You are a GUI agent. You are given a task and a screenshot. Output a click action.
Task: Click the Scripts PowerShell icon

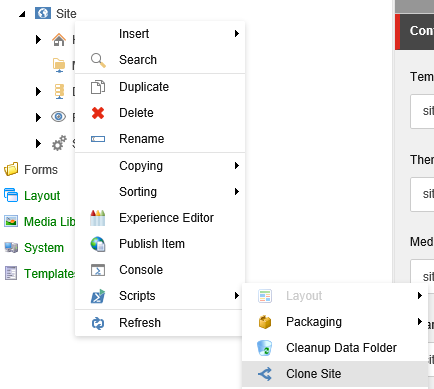click(98, 296)
